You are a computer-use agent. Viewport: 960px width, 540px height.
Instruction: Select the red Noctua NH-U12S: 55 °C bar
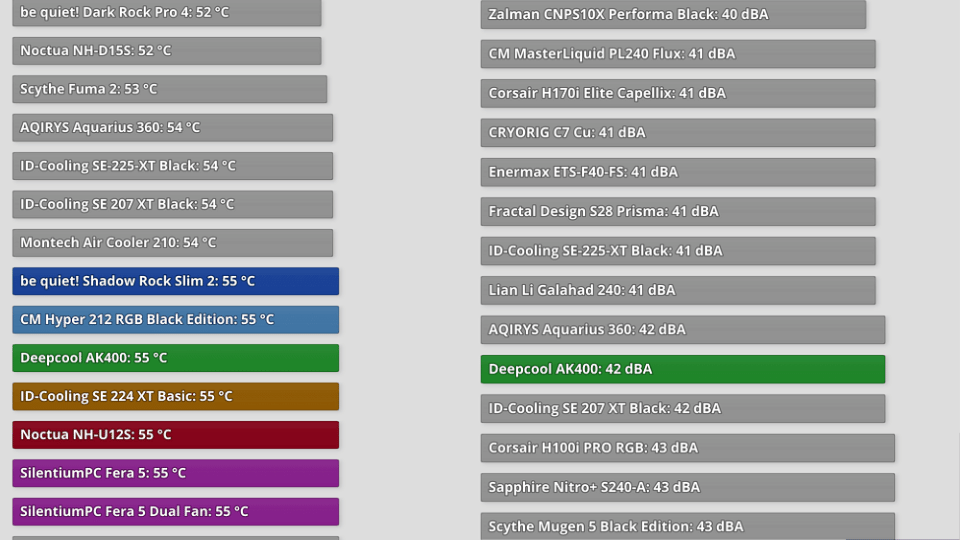[176, 435]
